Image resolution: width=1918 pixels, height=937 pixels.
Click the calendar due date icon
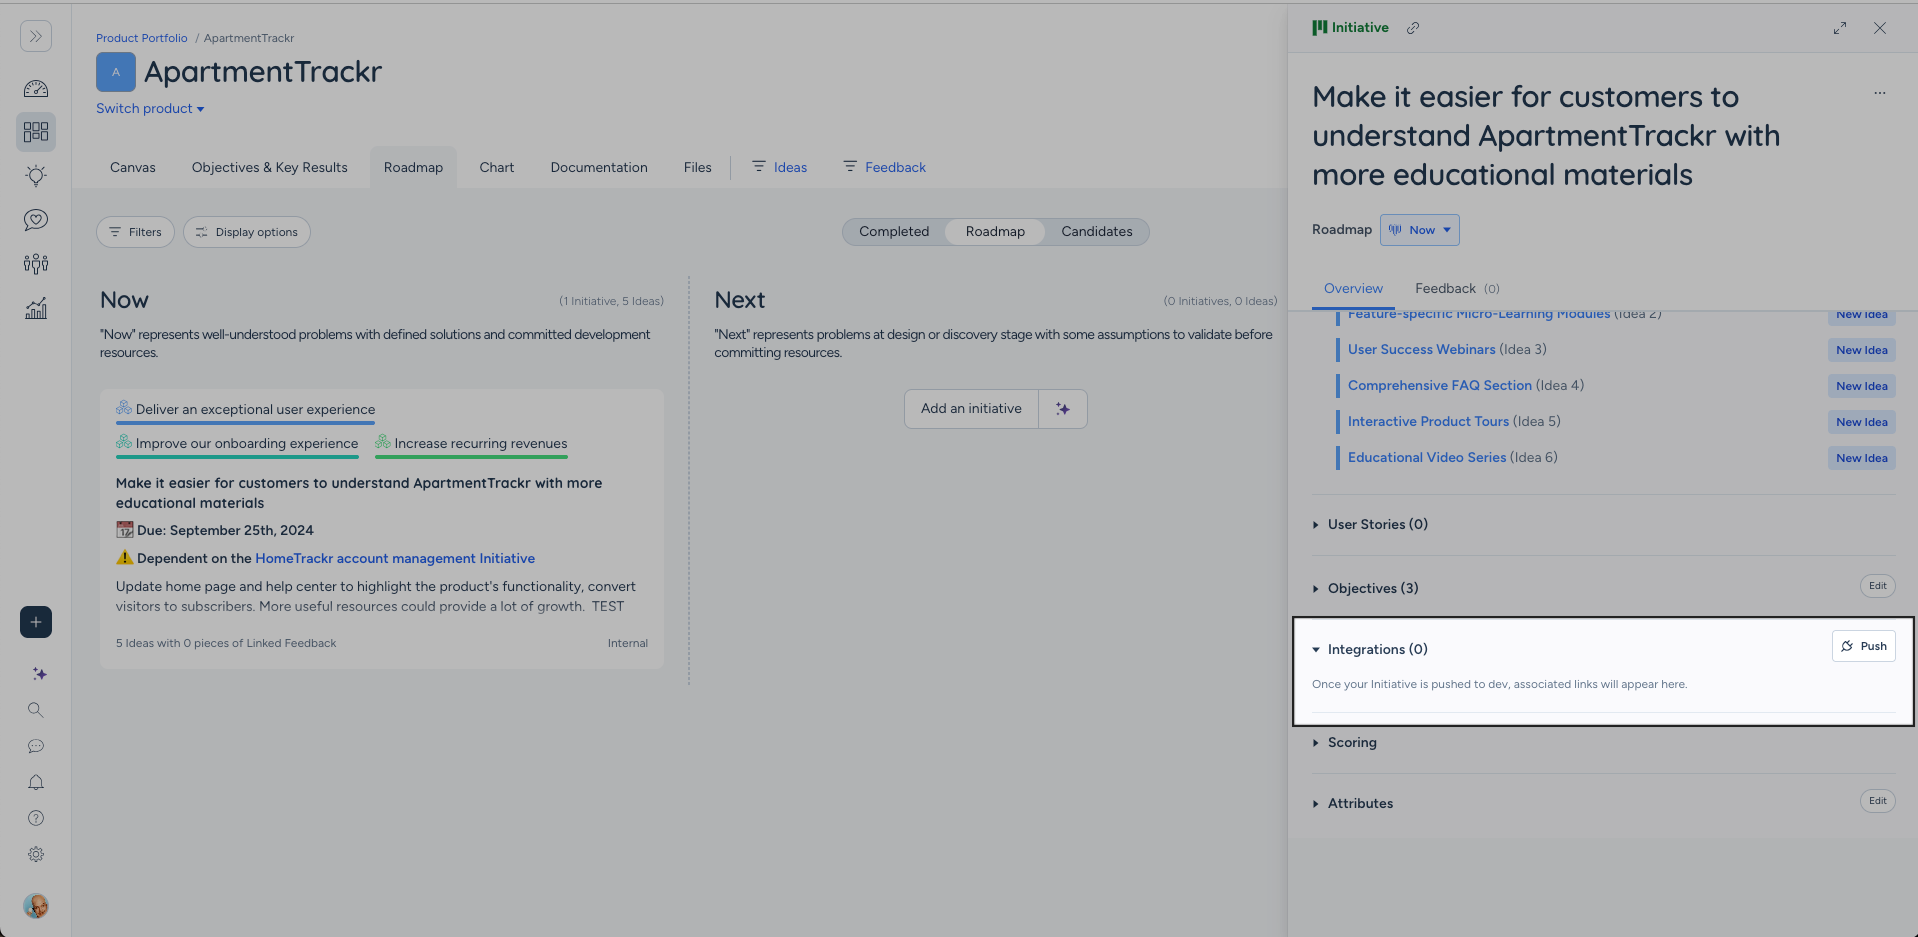[x=125, y=530]
